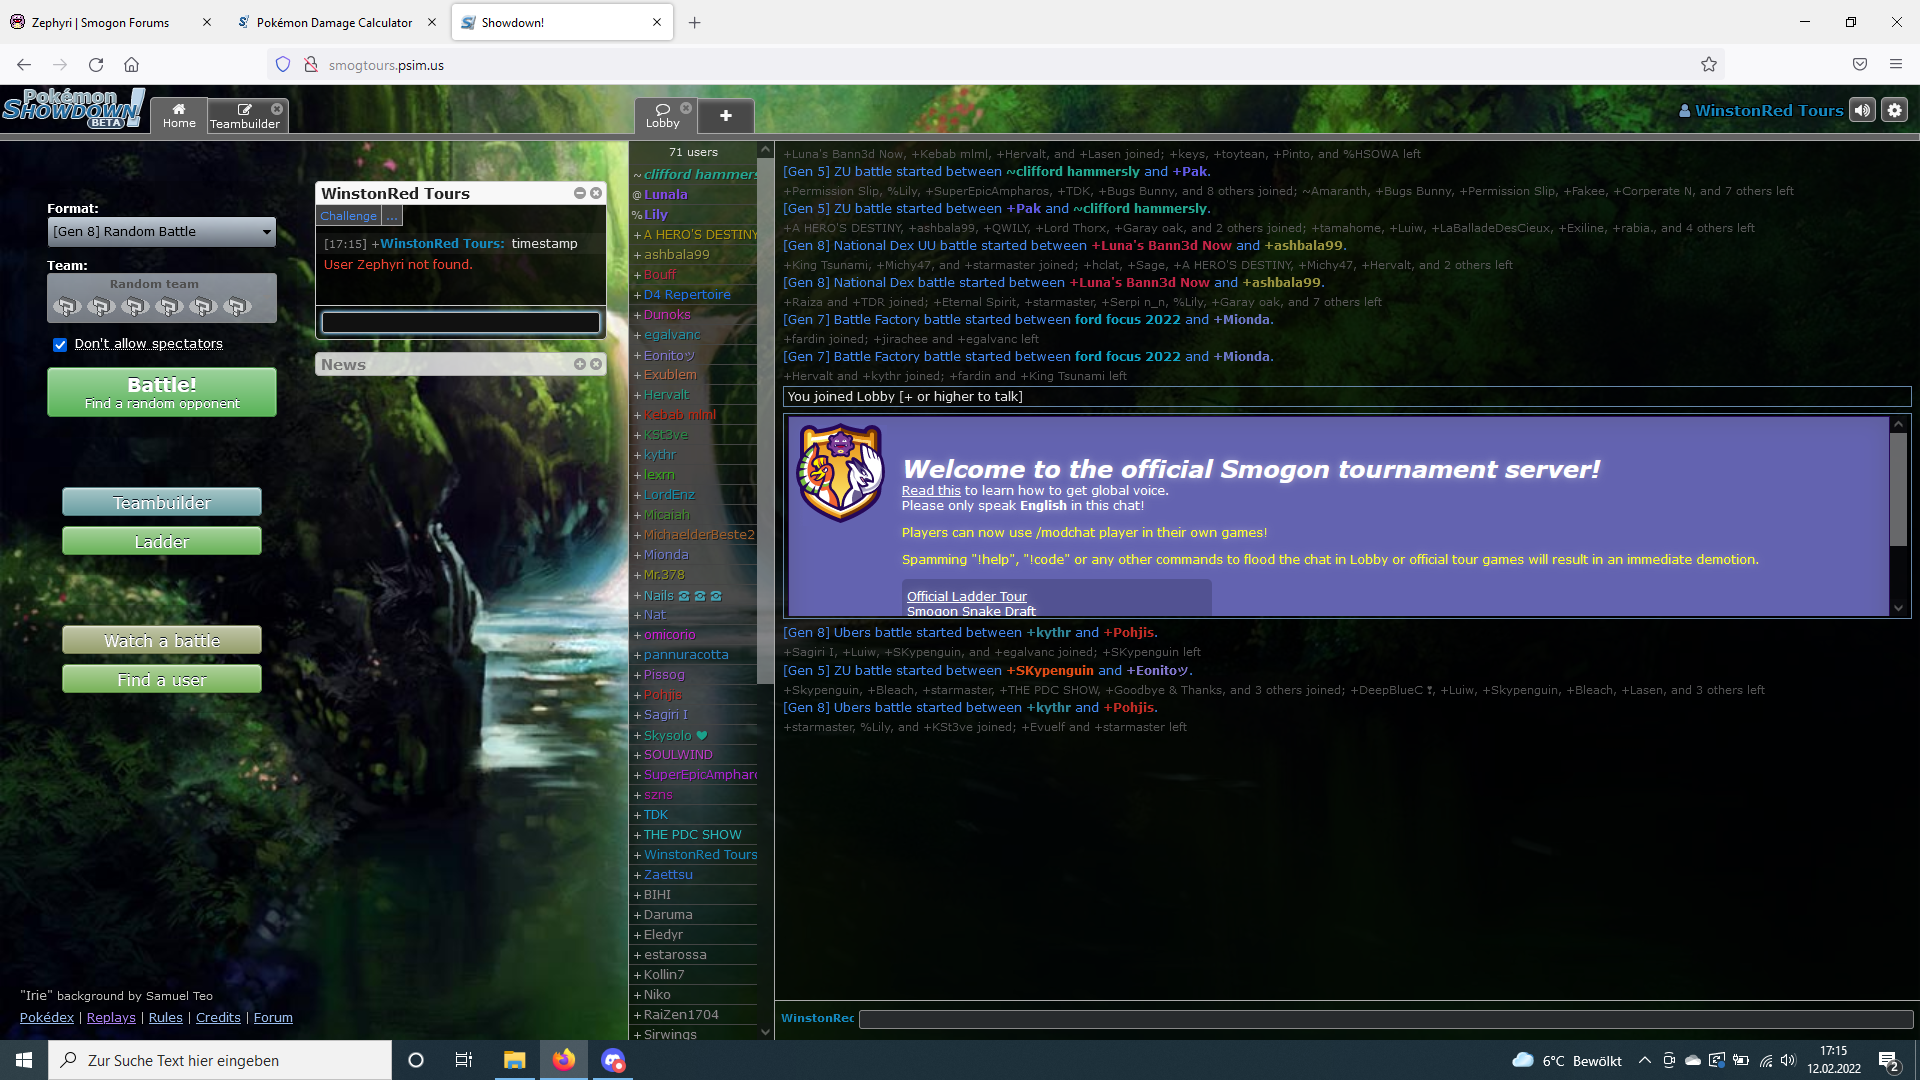
Task: Open the options gear icon
Action: pyautogui.click(x=1895, y=110)
